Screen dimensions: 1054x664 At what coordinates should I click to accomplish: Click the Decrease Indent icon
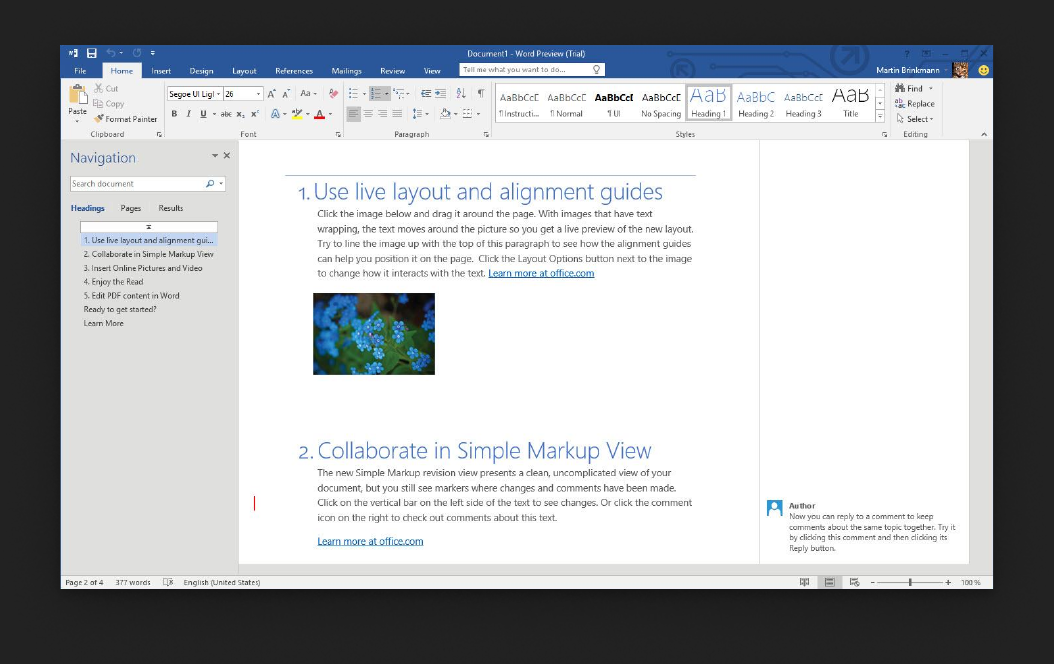point(425,93)
